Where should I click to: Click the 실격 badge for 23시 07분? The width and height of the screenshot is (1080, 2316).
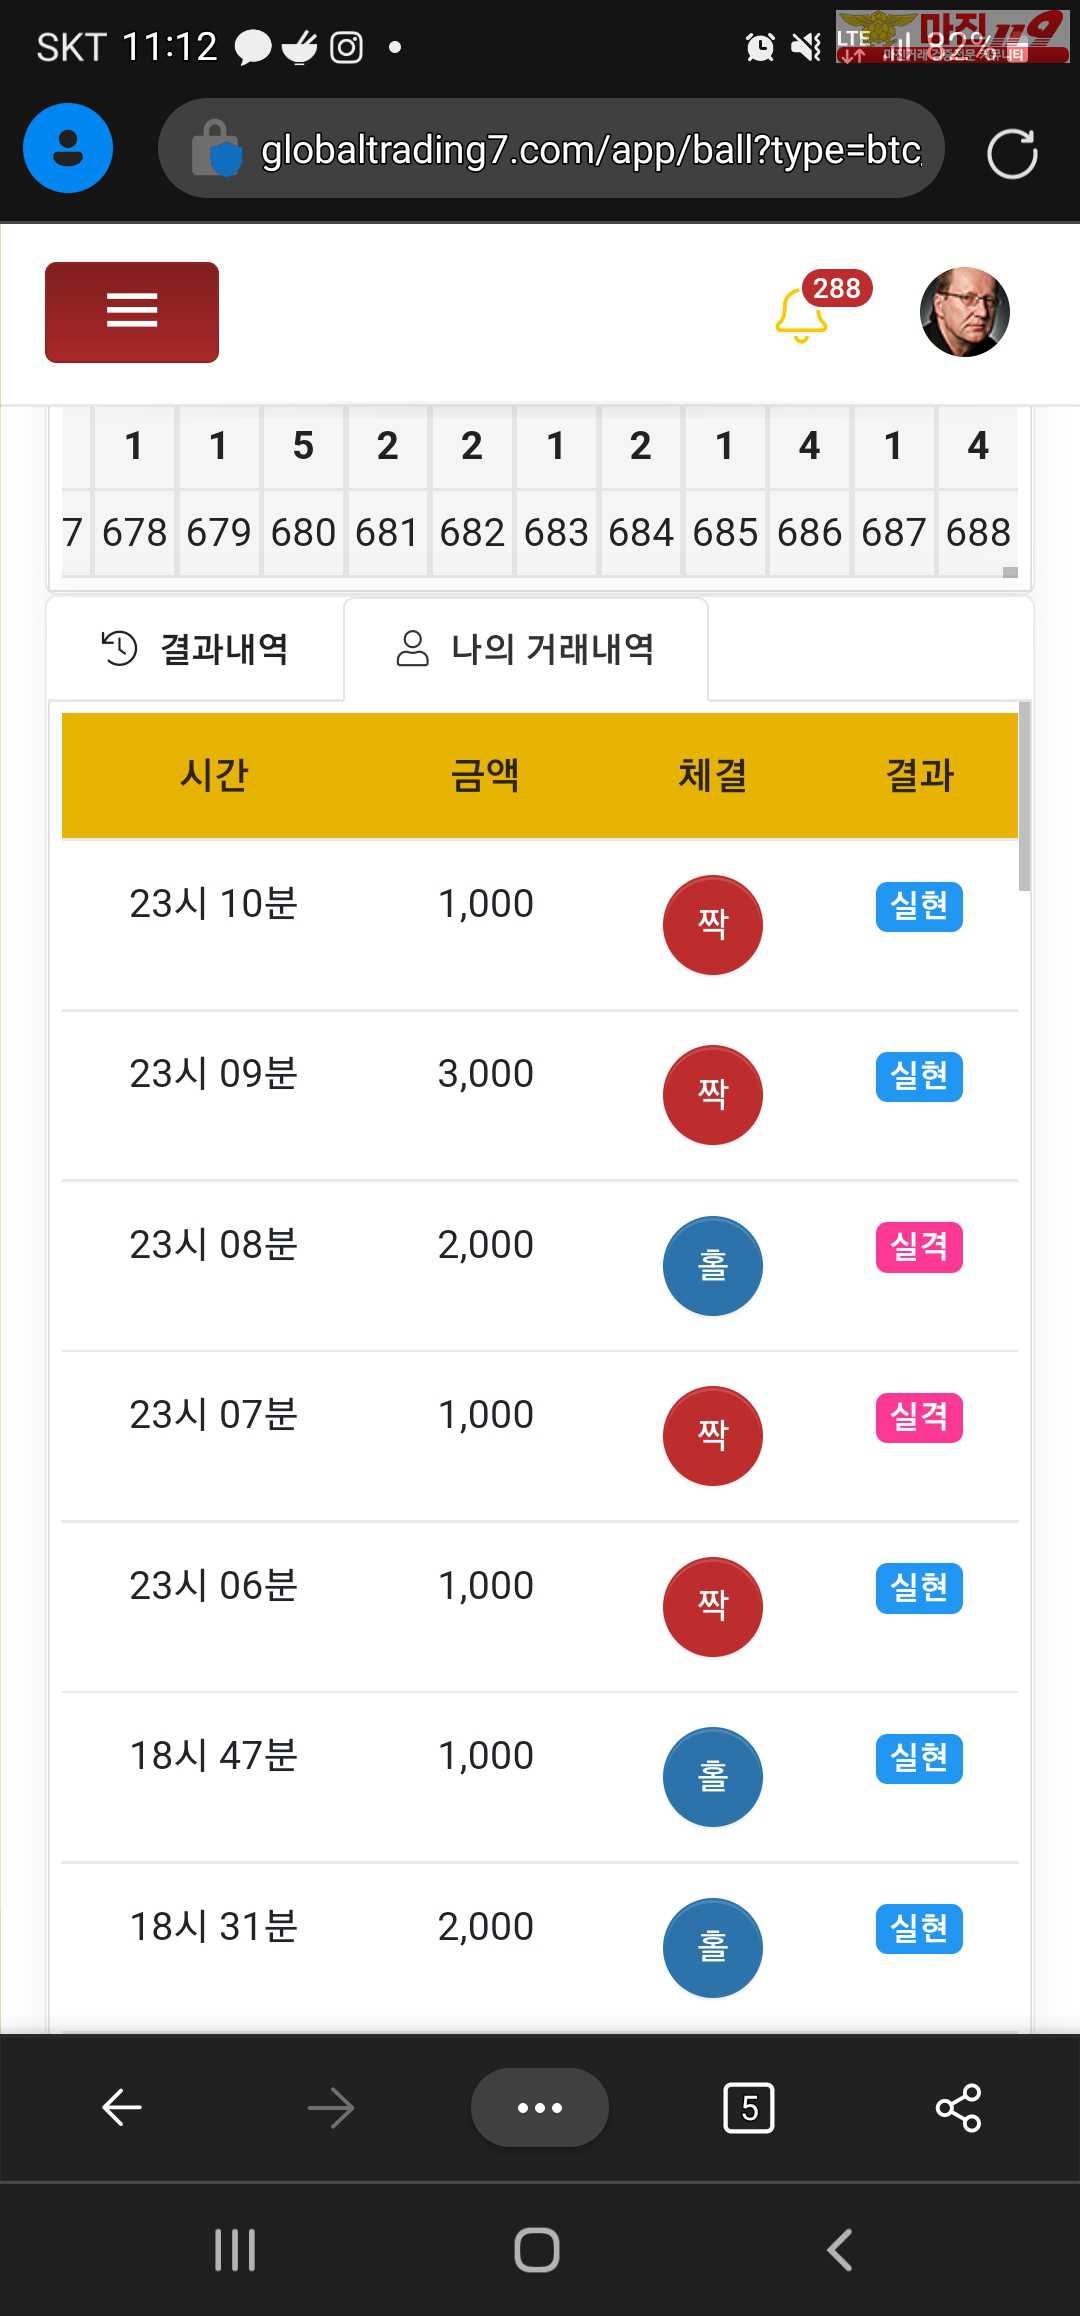919,1418
